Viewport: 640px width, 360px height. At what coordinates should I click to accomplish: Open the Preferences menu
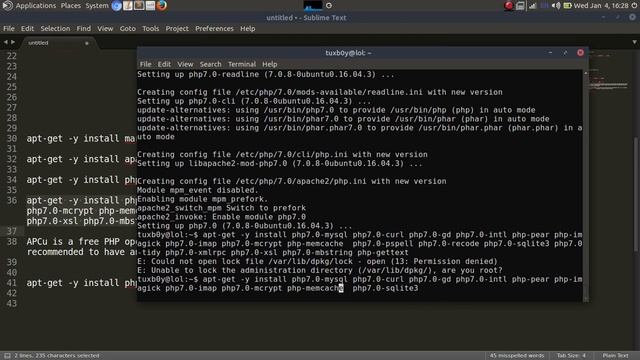(x=214, y=29)
